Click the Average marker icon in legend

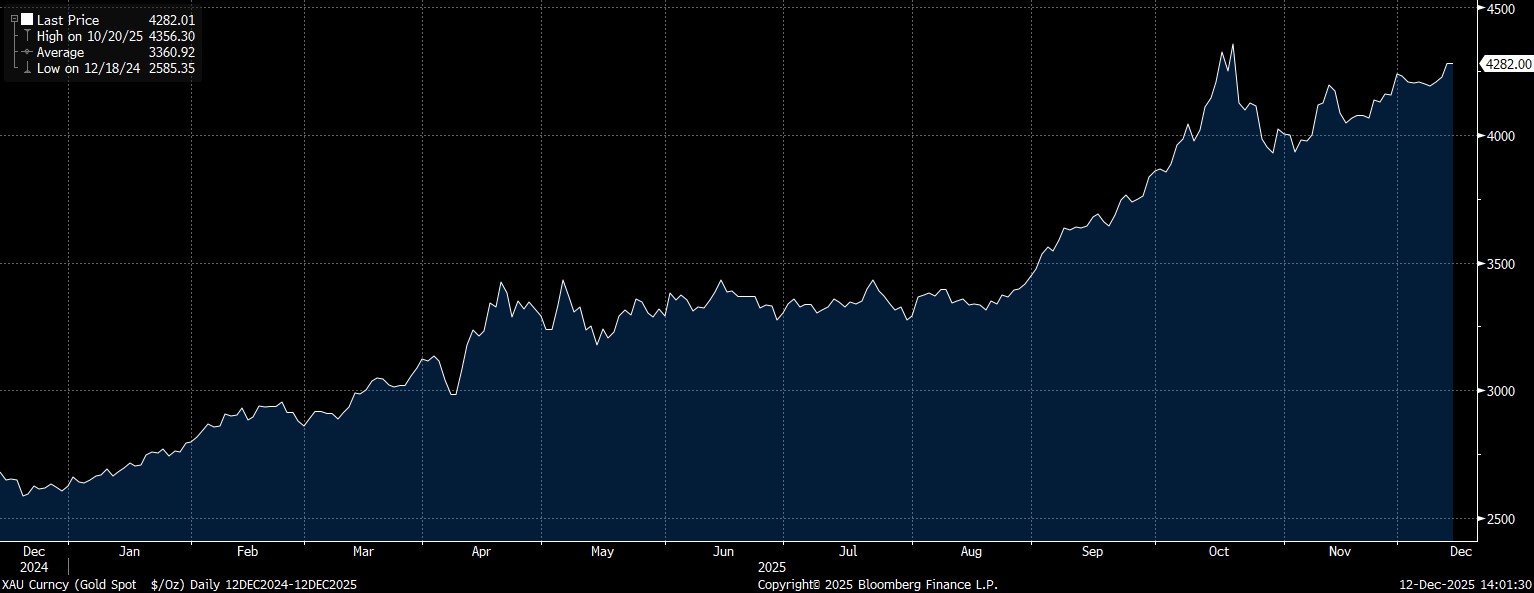[x=26, y=52]
